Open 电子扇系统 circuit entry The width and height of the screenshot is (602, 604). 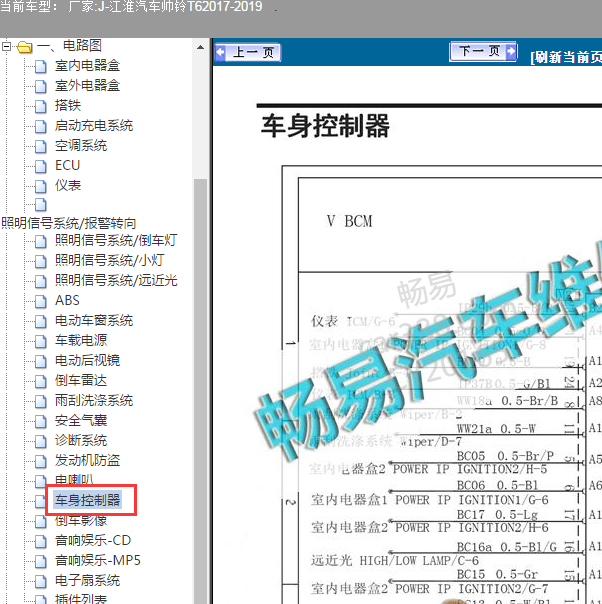coord(87,581)
